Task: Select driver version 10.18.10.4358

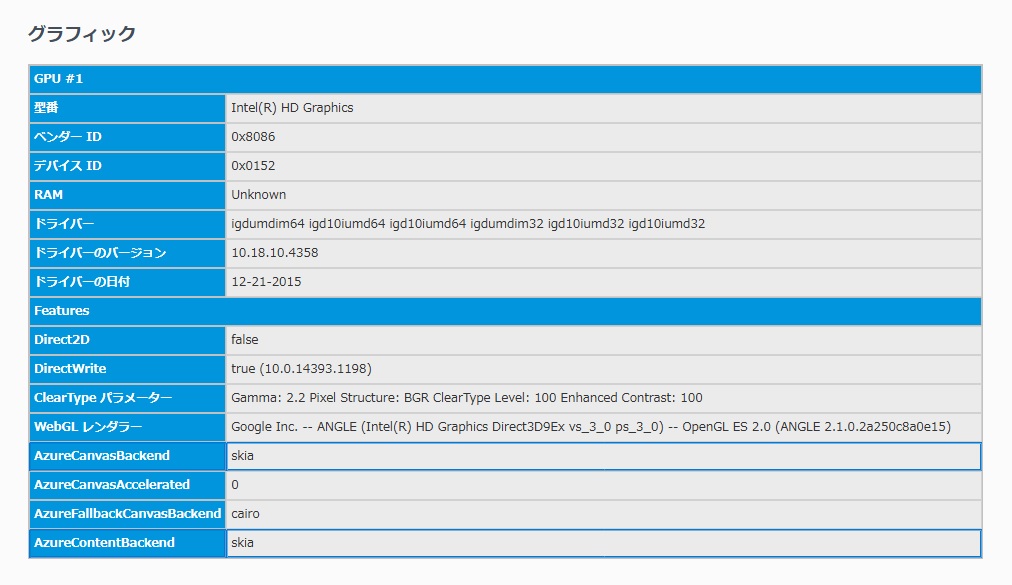Action: (274, 253)
